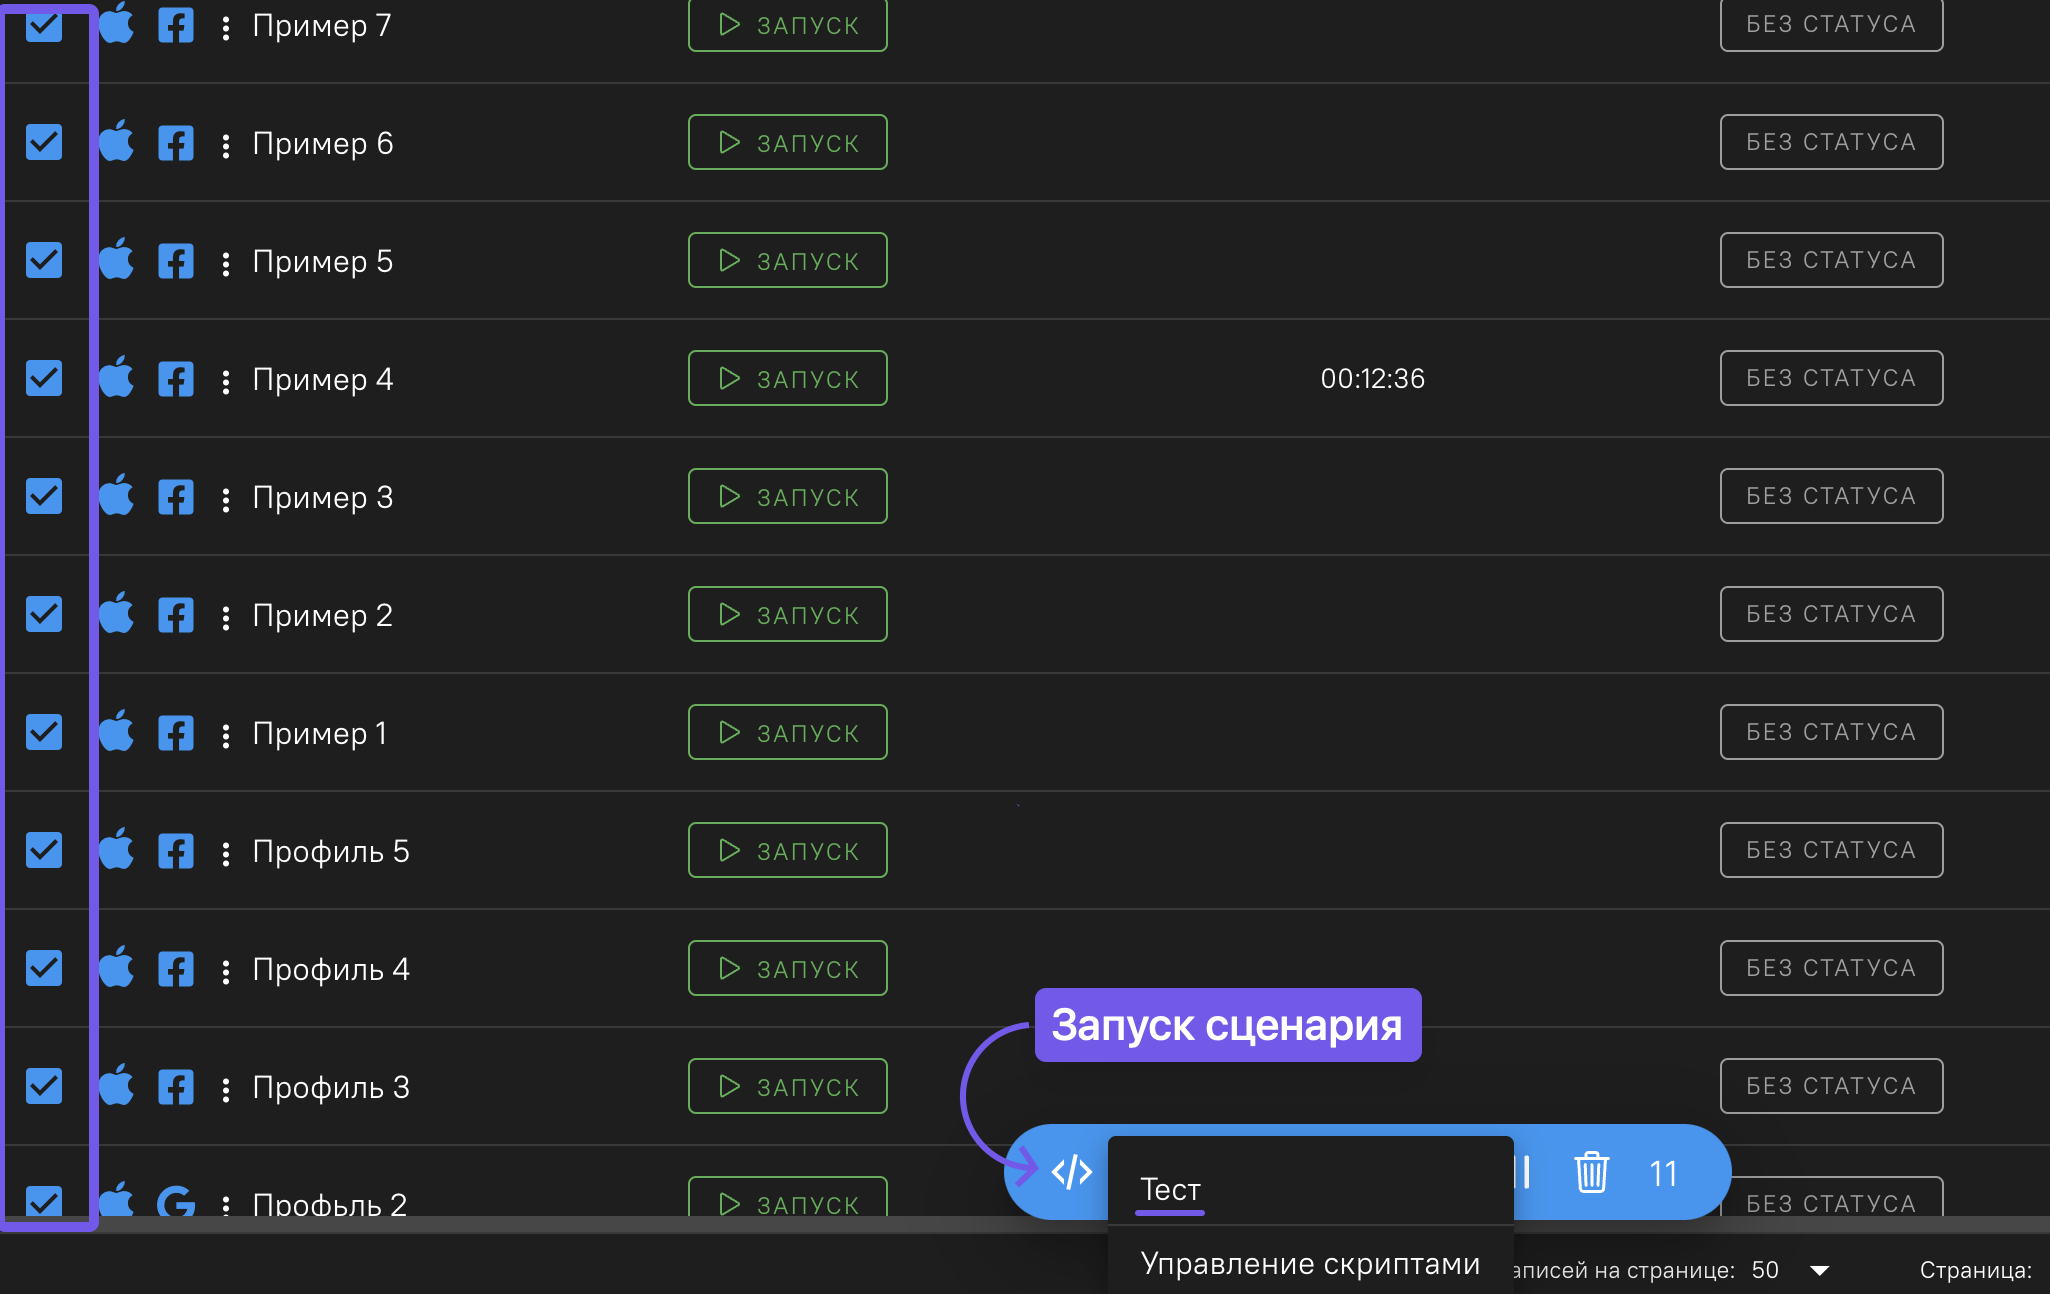Click Facebook icon on Пример 3 row
2050x1294 pixels.
point(176,497)
